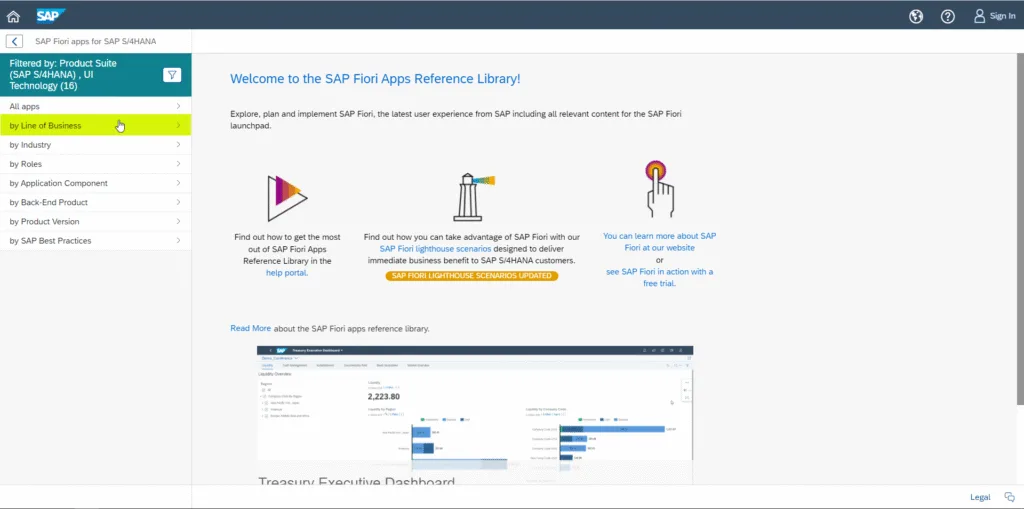Expand the All apps chevron

178,106
